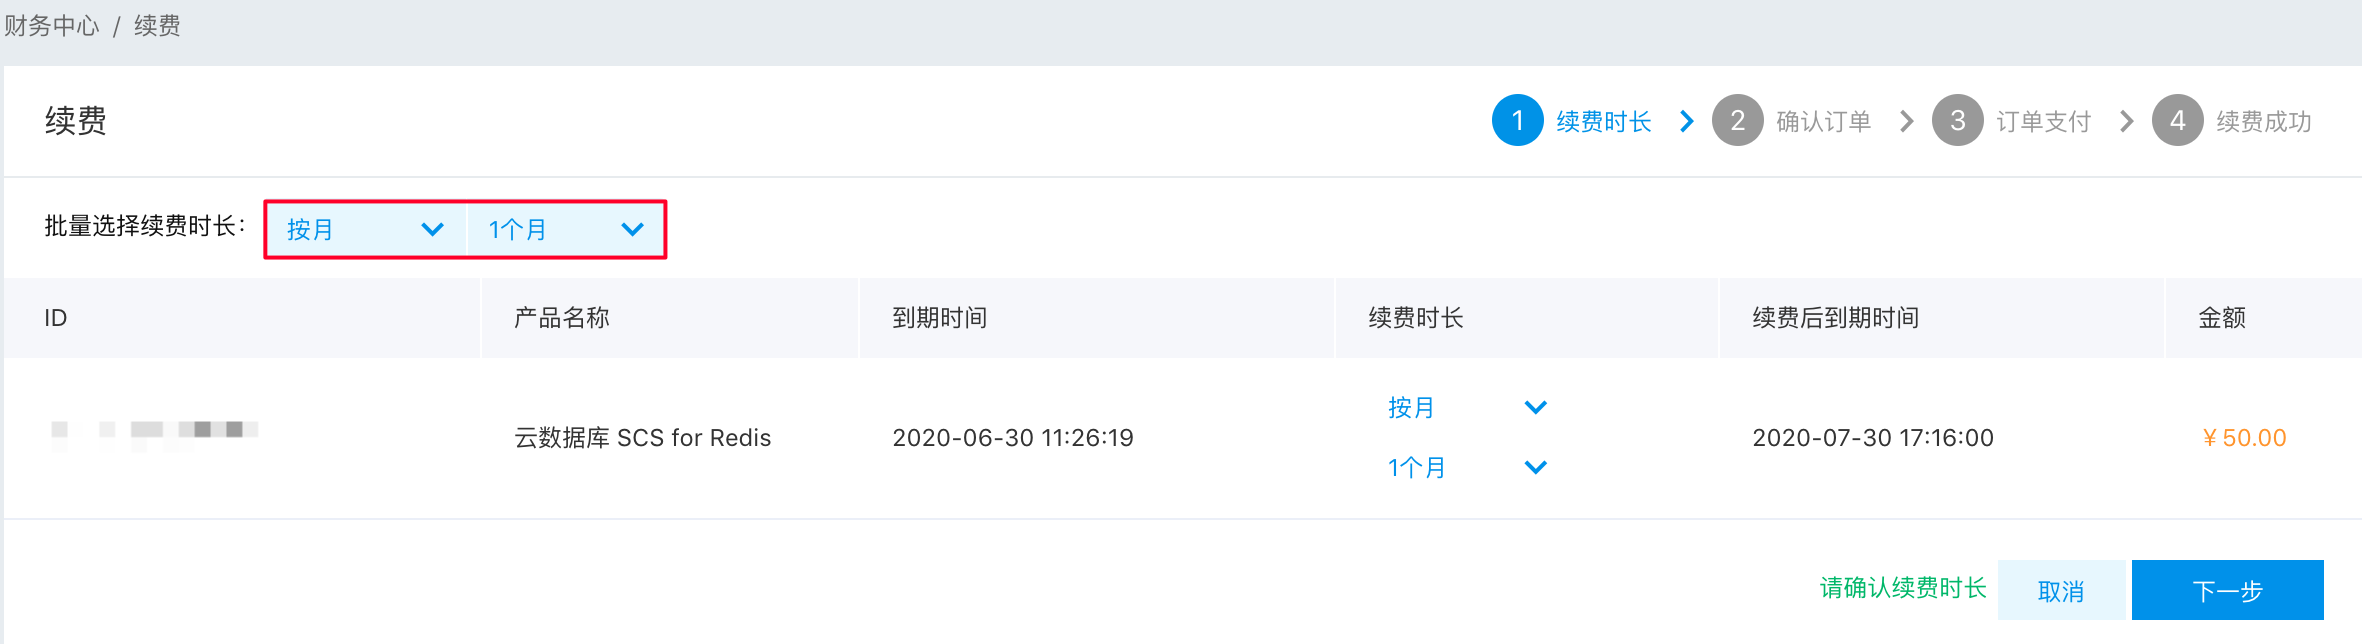
Task: Click the 云数据库 SCS for Redis product name
Action: click(643, 438)
